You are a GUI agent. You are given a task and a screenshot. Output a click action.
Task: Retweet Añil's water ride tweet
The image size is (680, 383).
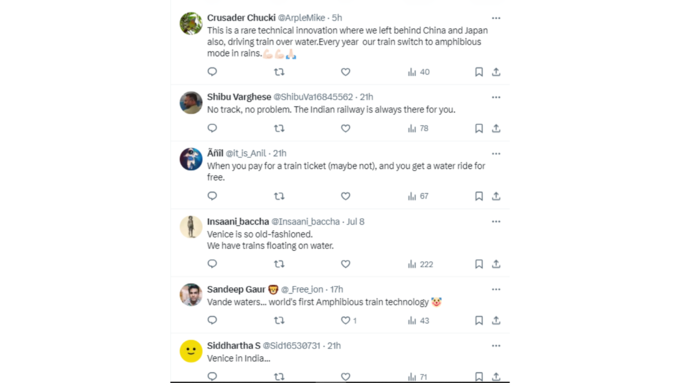tap(279, 196)
